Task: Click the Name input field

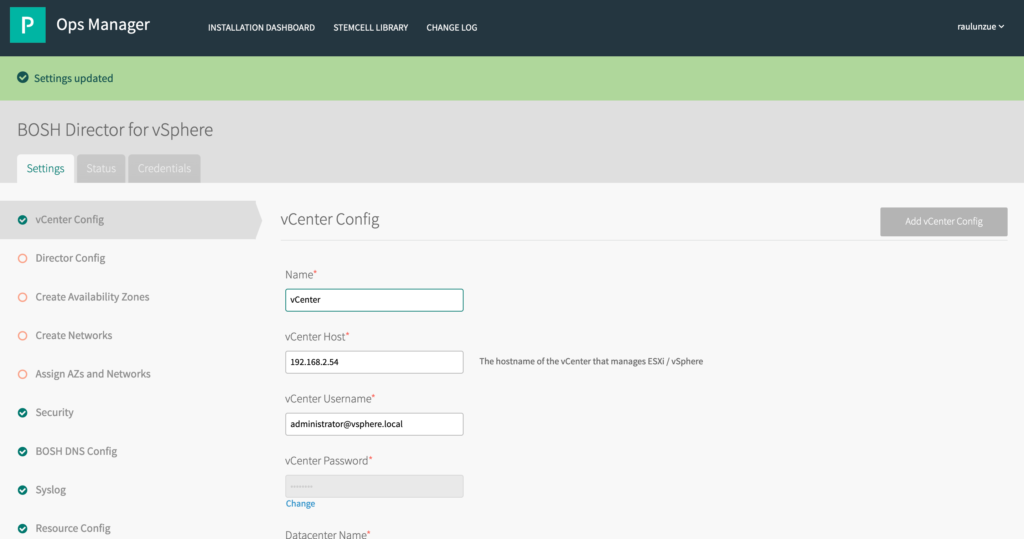Action: [374, 300]
